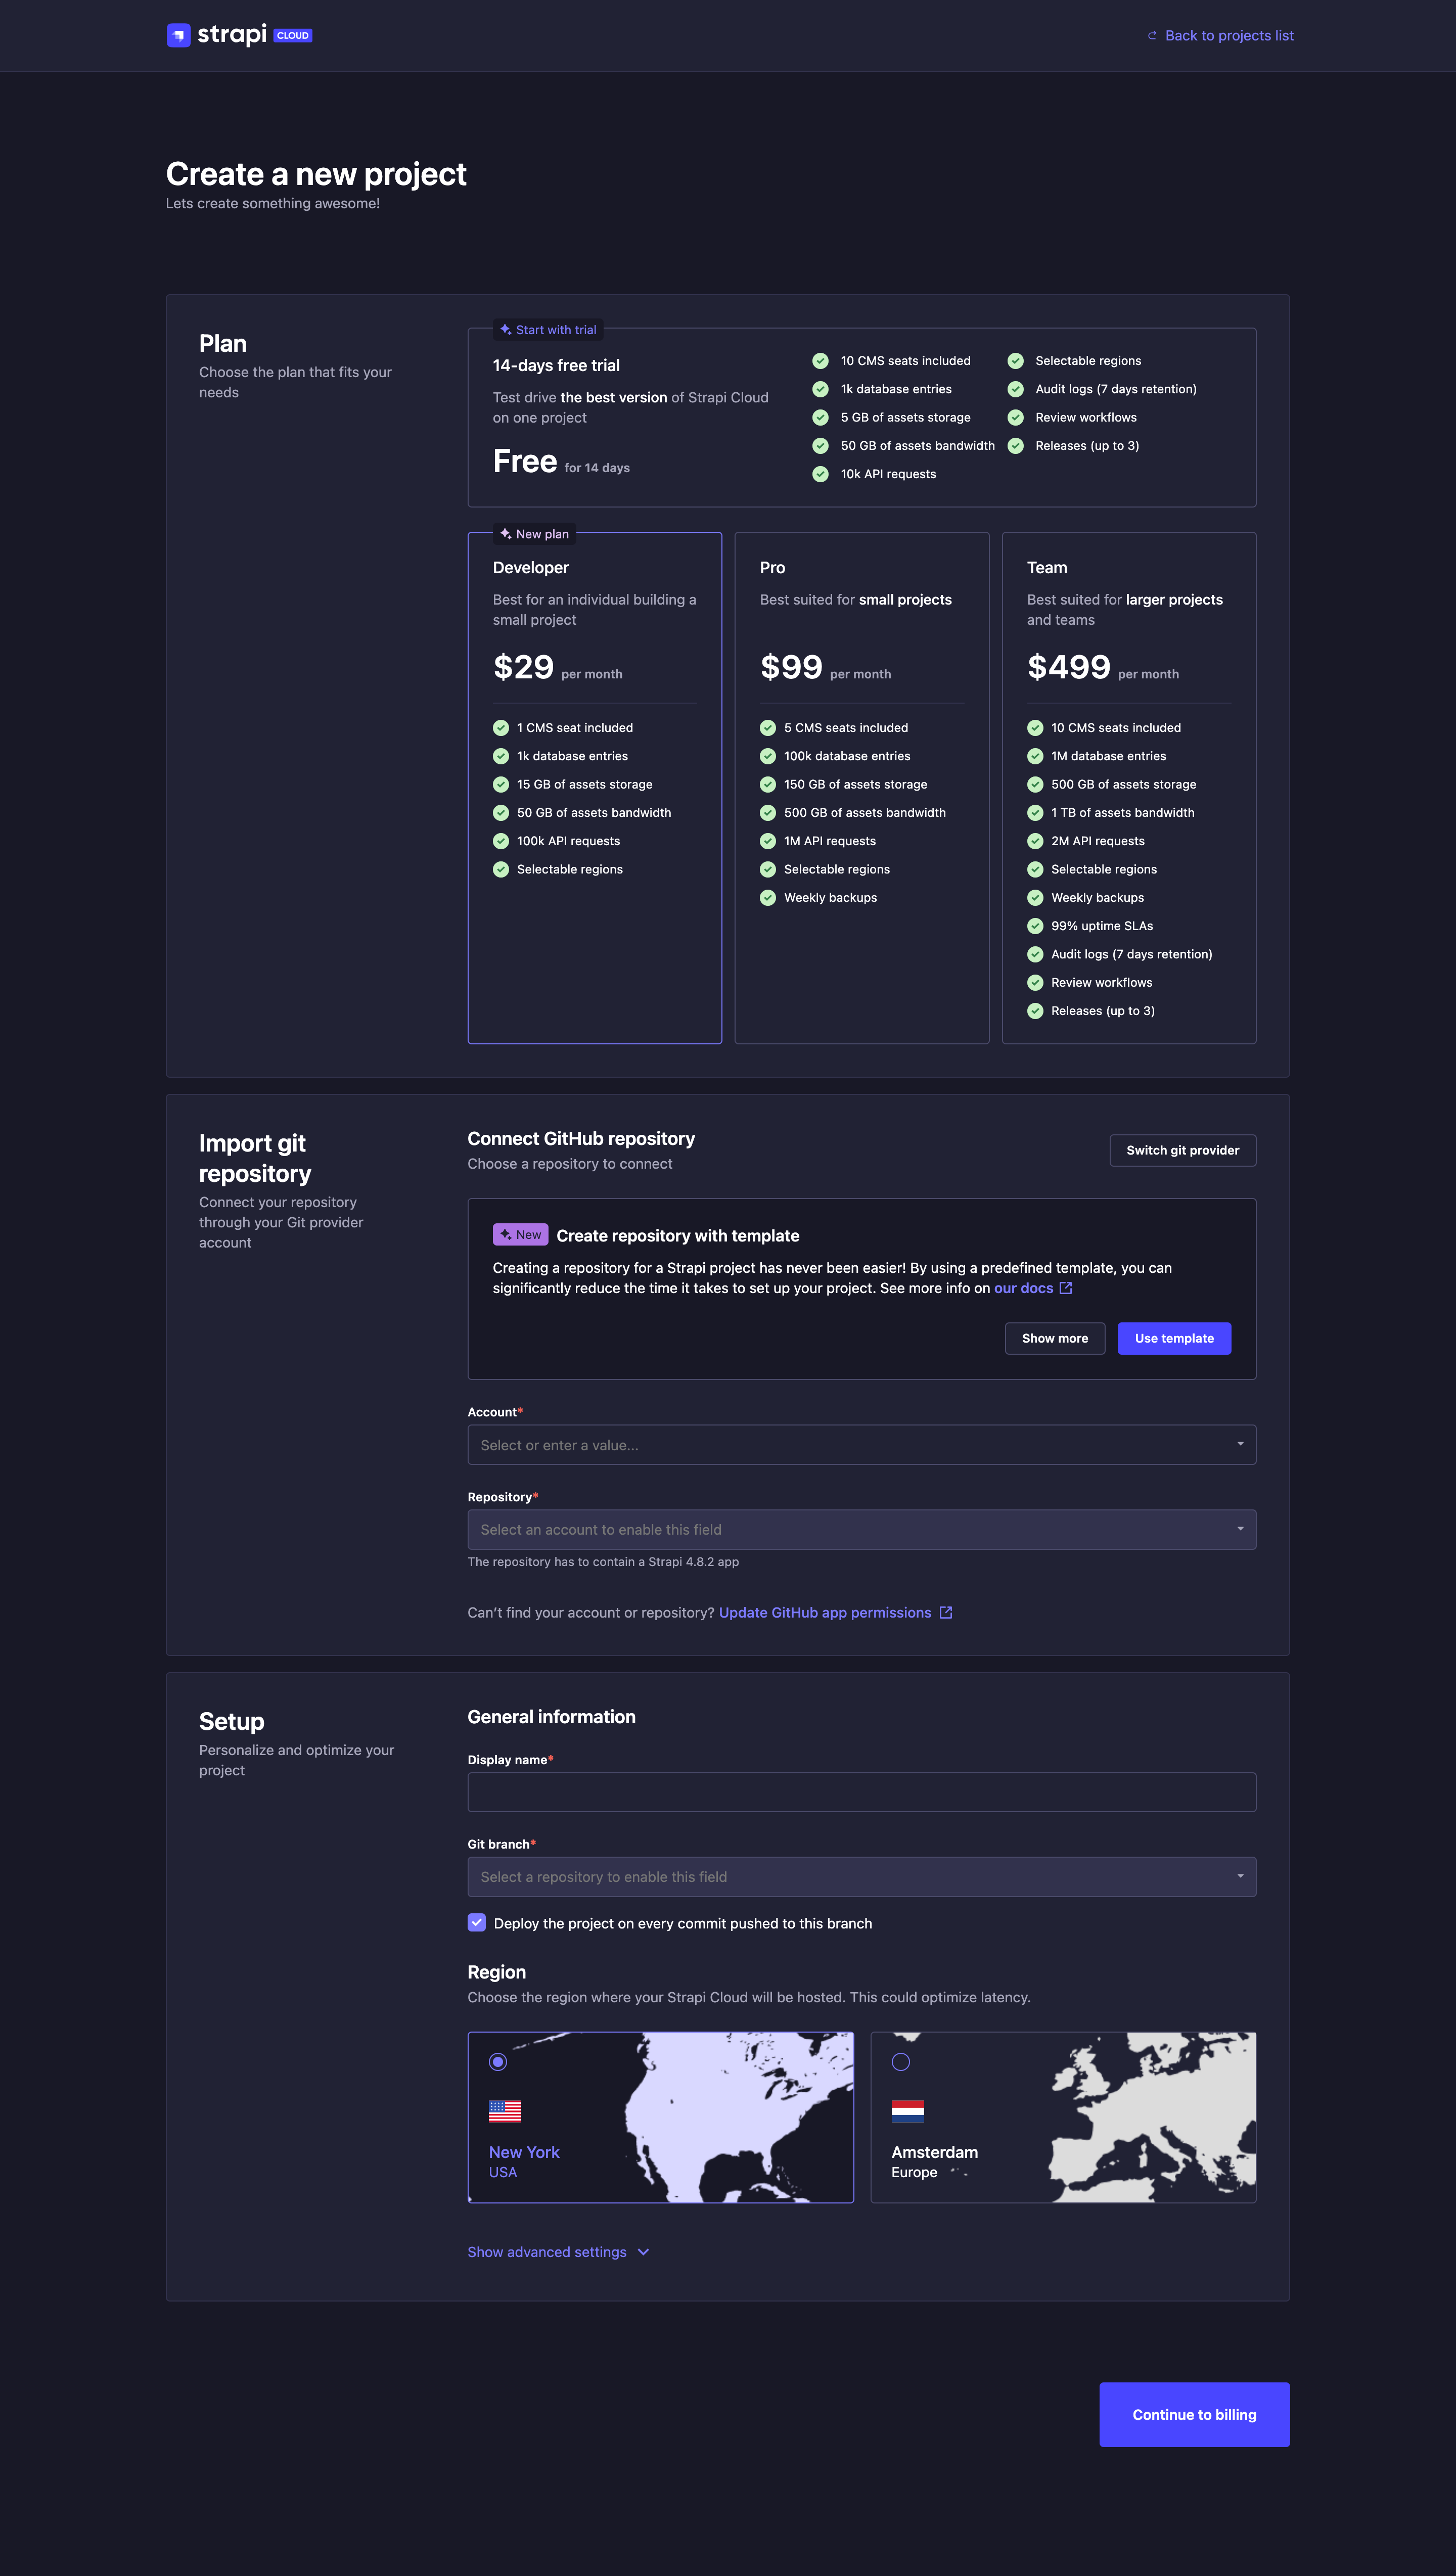Select the Amsterdam region radio button
The width and height of the screenshot is (1456, 2576).
pyautogui.click(x=901, y=2062)
